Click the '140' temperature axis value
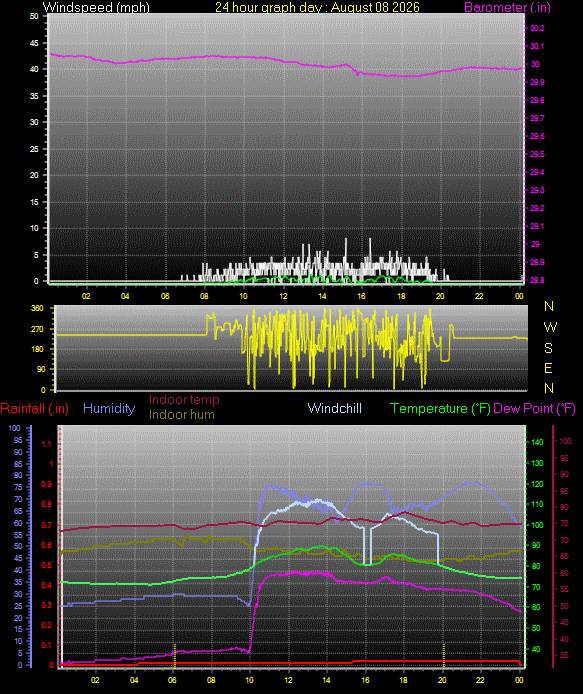This screenshot has height=694, width=583. pyautogui.click(x=537, y=442)
